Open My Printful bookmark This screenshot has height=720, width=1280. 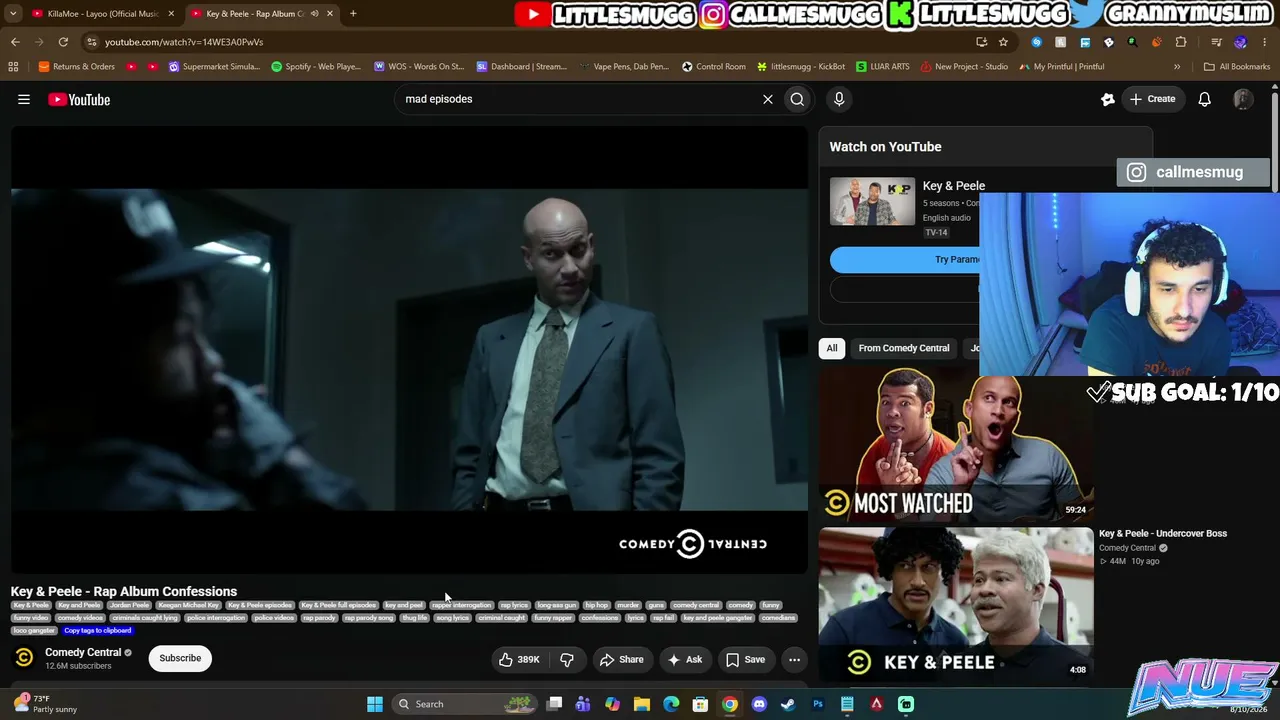(1062, 67)
